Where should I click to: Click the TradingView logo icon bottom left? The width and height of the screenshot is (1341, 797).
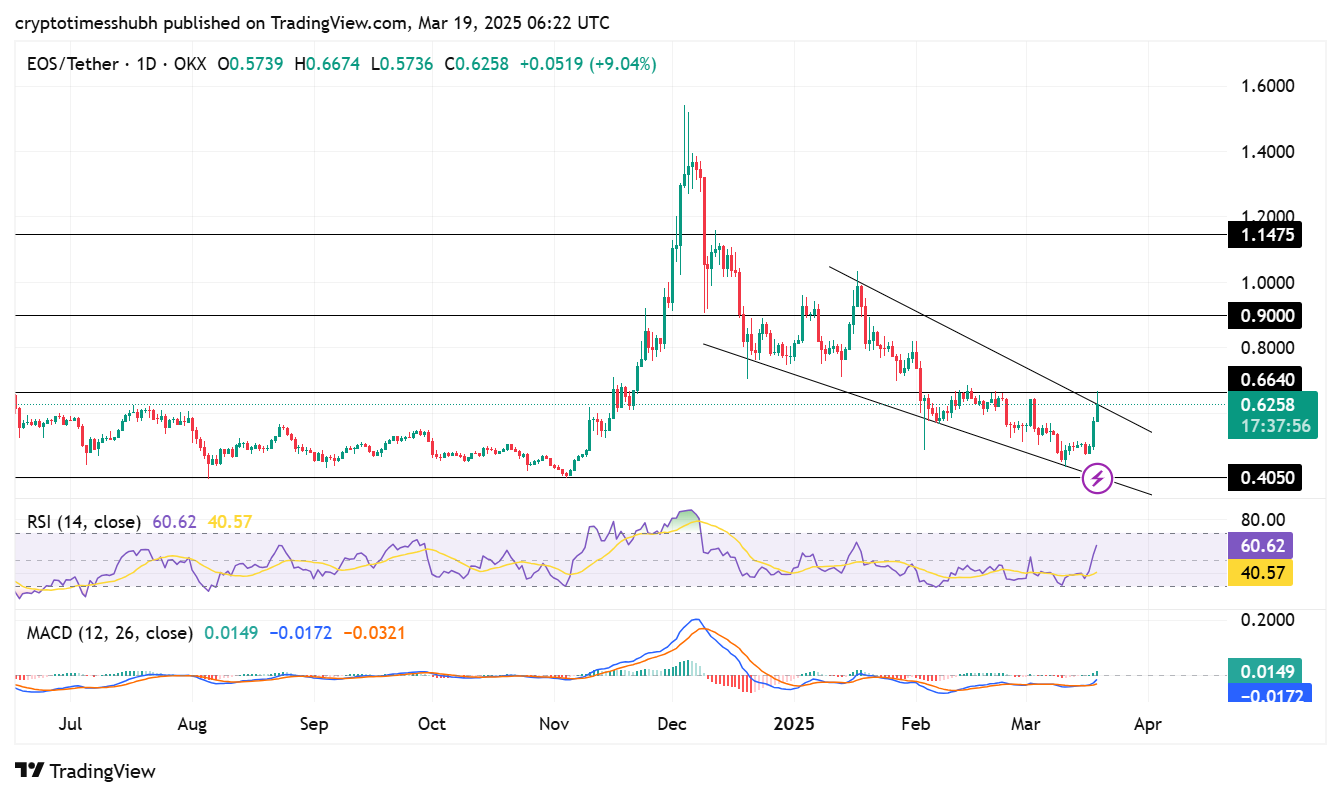point(27,771)
